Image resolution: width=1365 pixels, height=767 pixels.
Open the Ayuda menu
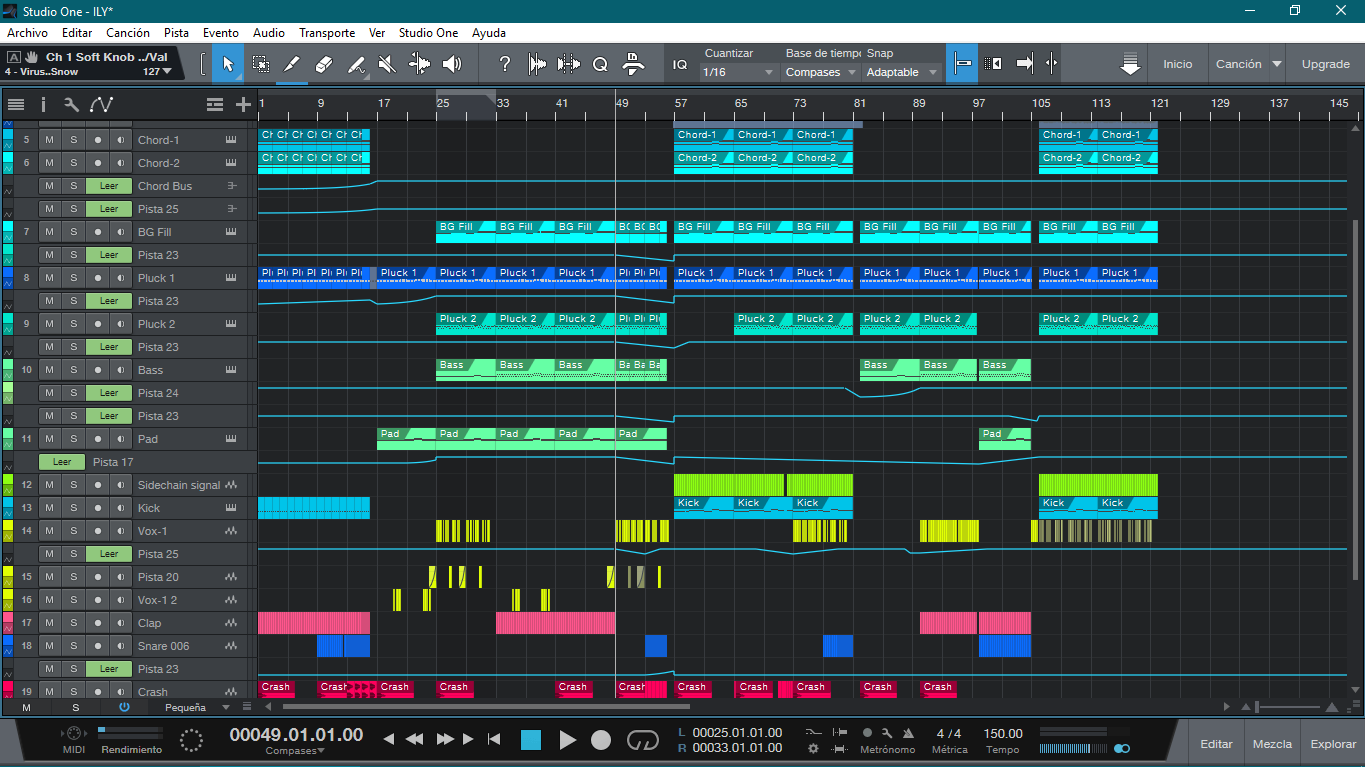(489, 33)
